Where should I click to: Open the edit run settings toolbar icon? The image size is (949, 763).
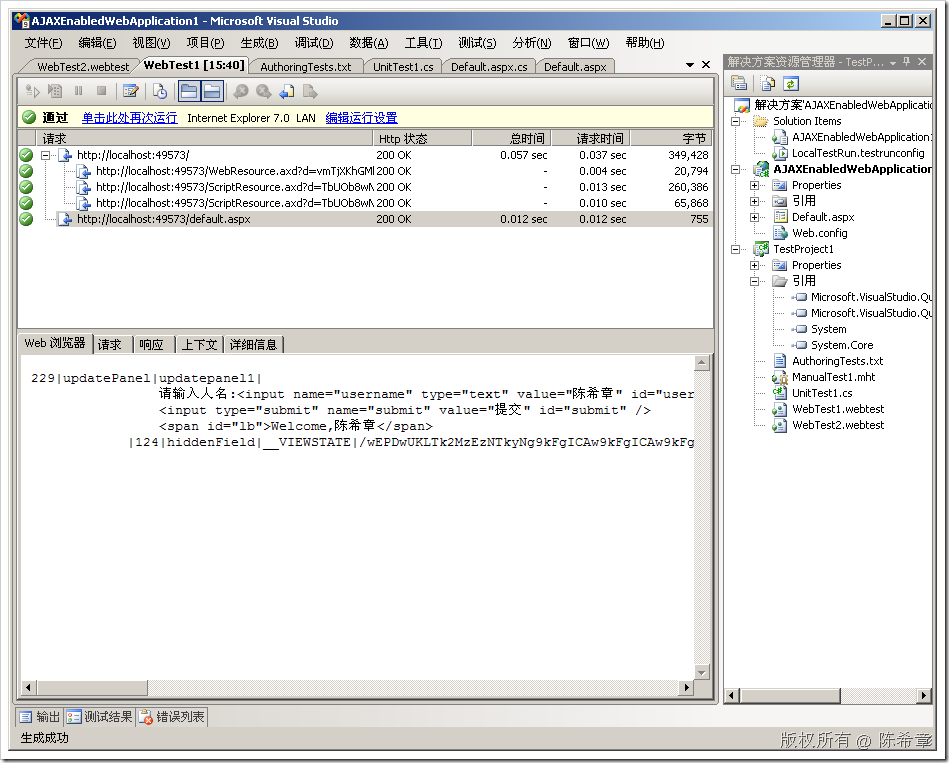130,91
